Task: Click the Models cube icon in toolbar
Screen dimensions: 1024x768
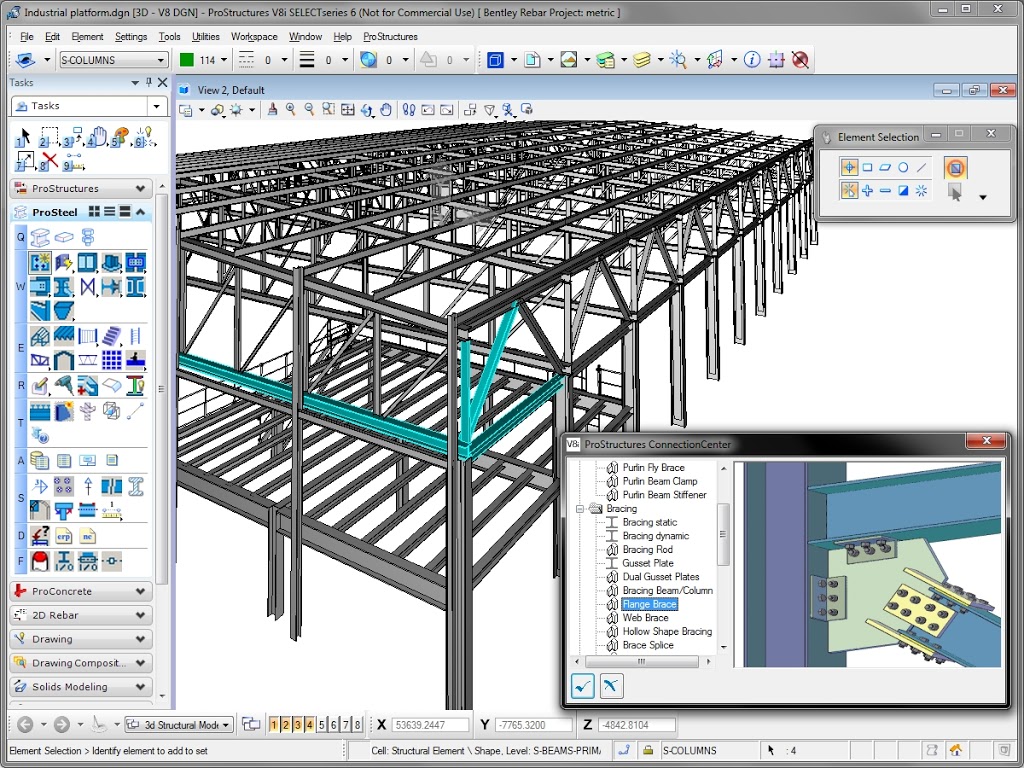Action: pyautogui.click(x=496, y=60)
